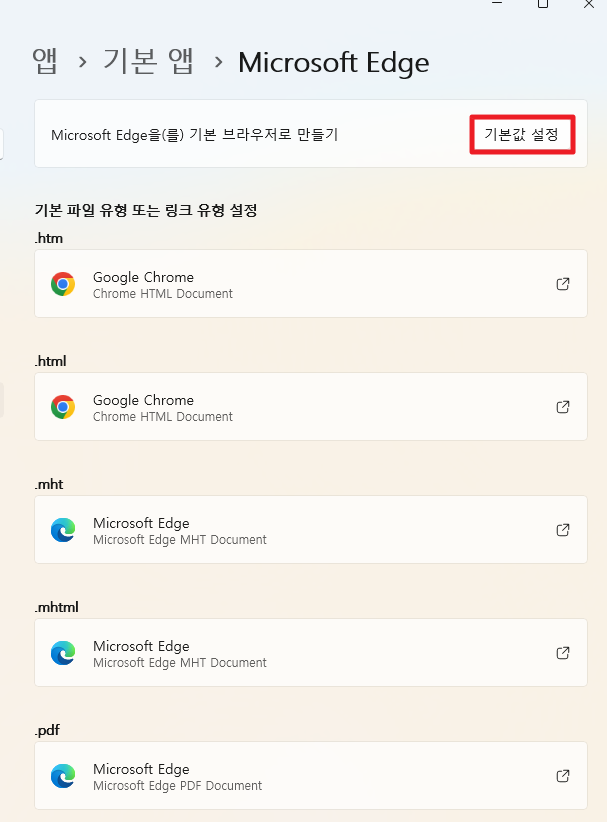This screenshot has width=607, height=822.
Task: Click the Edge icon in the .mht row
Action: [x=63, y=530]
